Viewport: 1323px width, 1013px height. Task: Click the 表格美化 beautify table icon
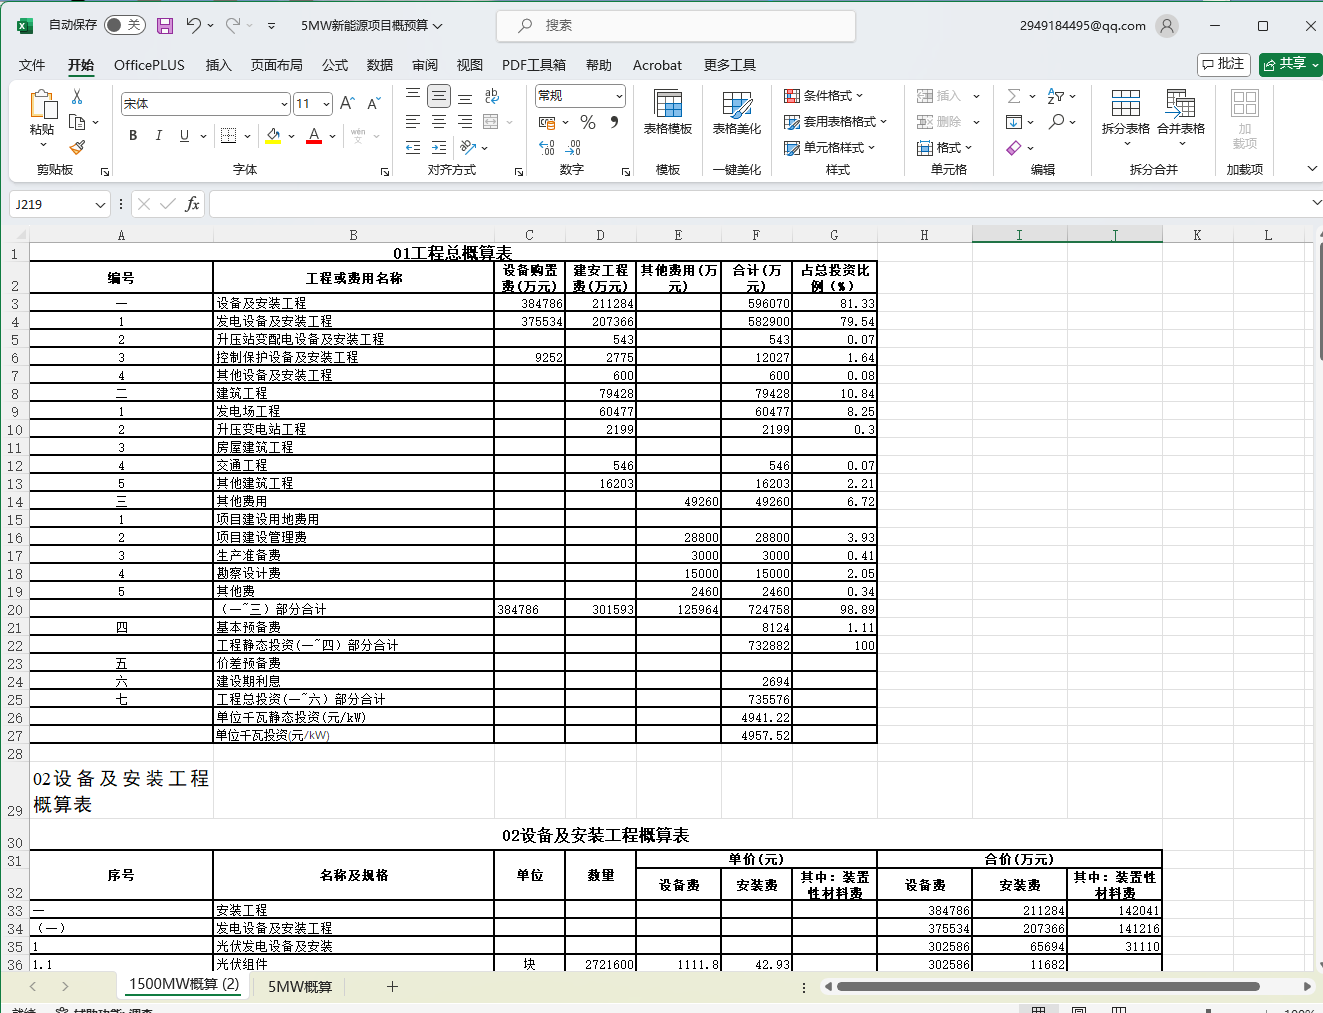[737, 111]
